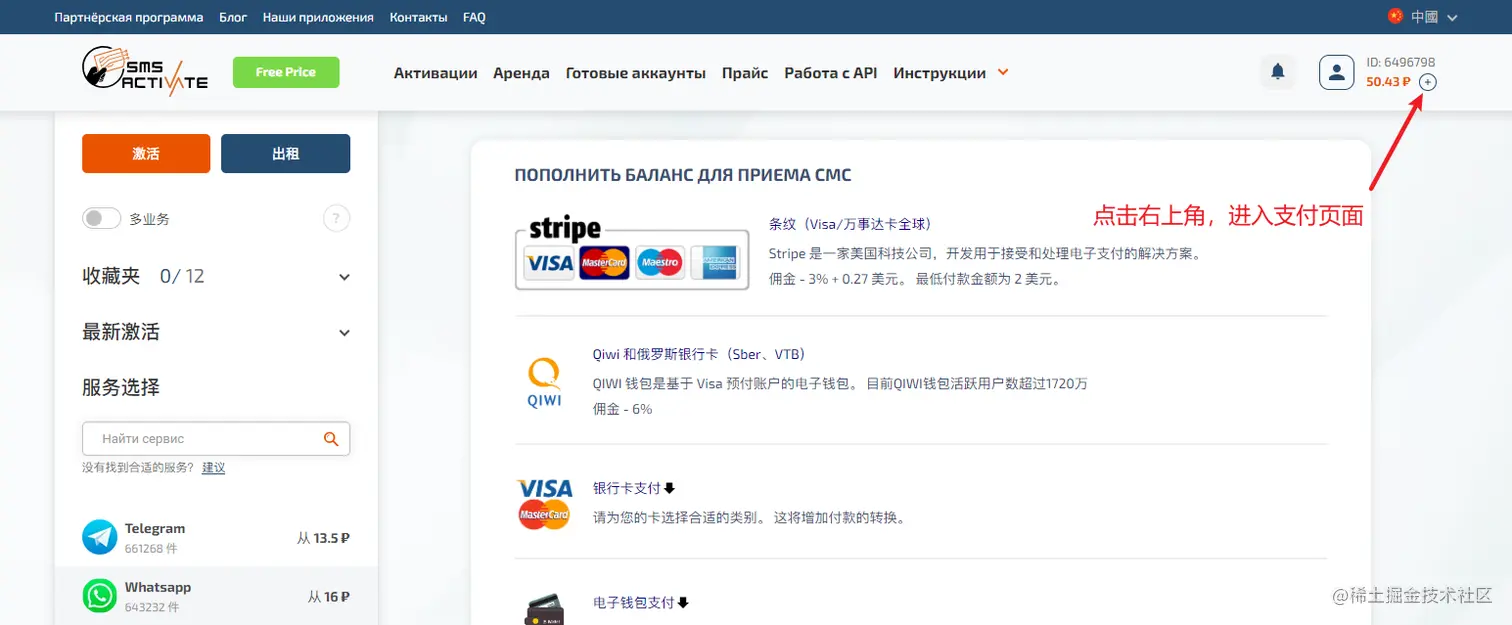Viewport: 1512px width, 625px height.
Task: Click the green Free Price button
Action: (286, 72)
